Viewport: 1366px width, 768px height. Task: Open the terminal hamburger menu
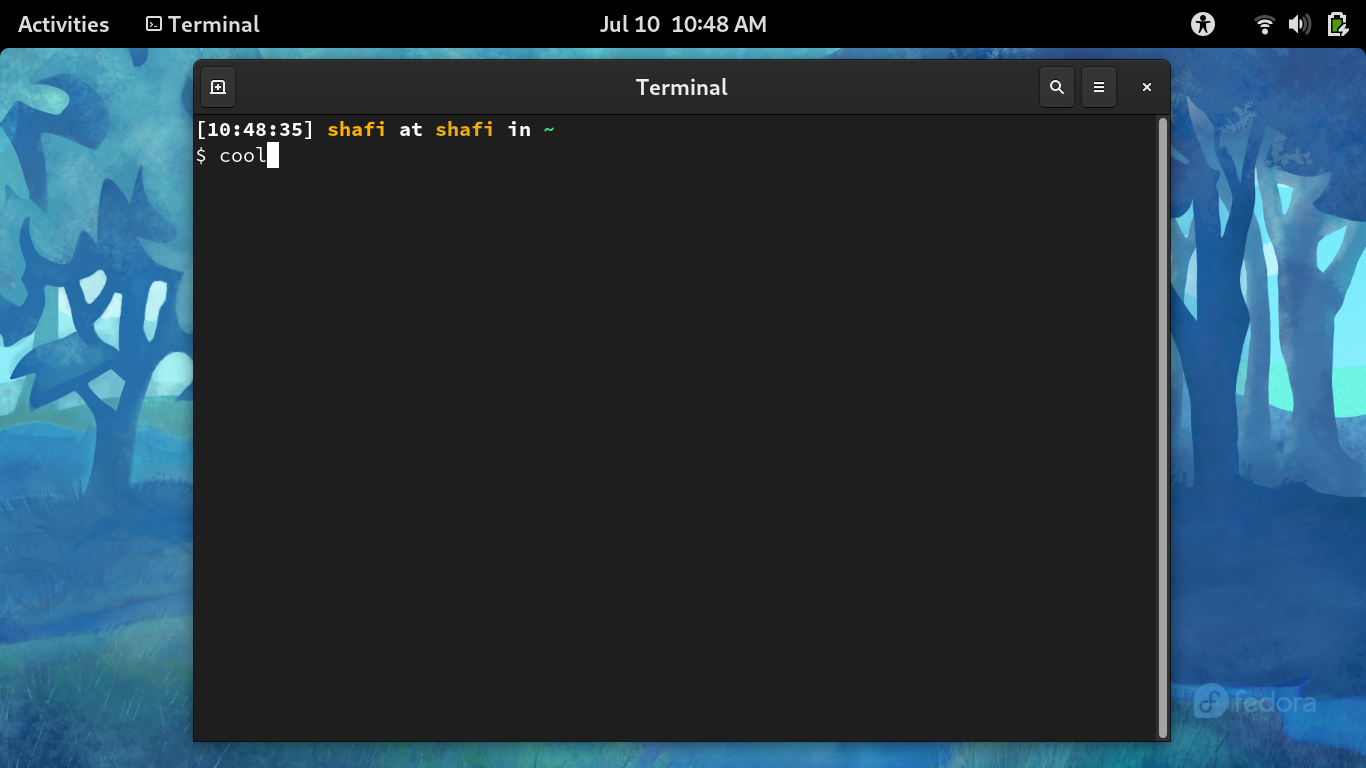coord(1099,88)
